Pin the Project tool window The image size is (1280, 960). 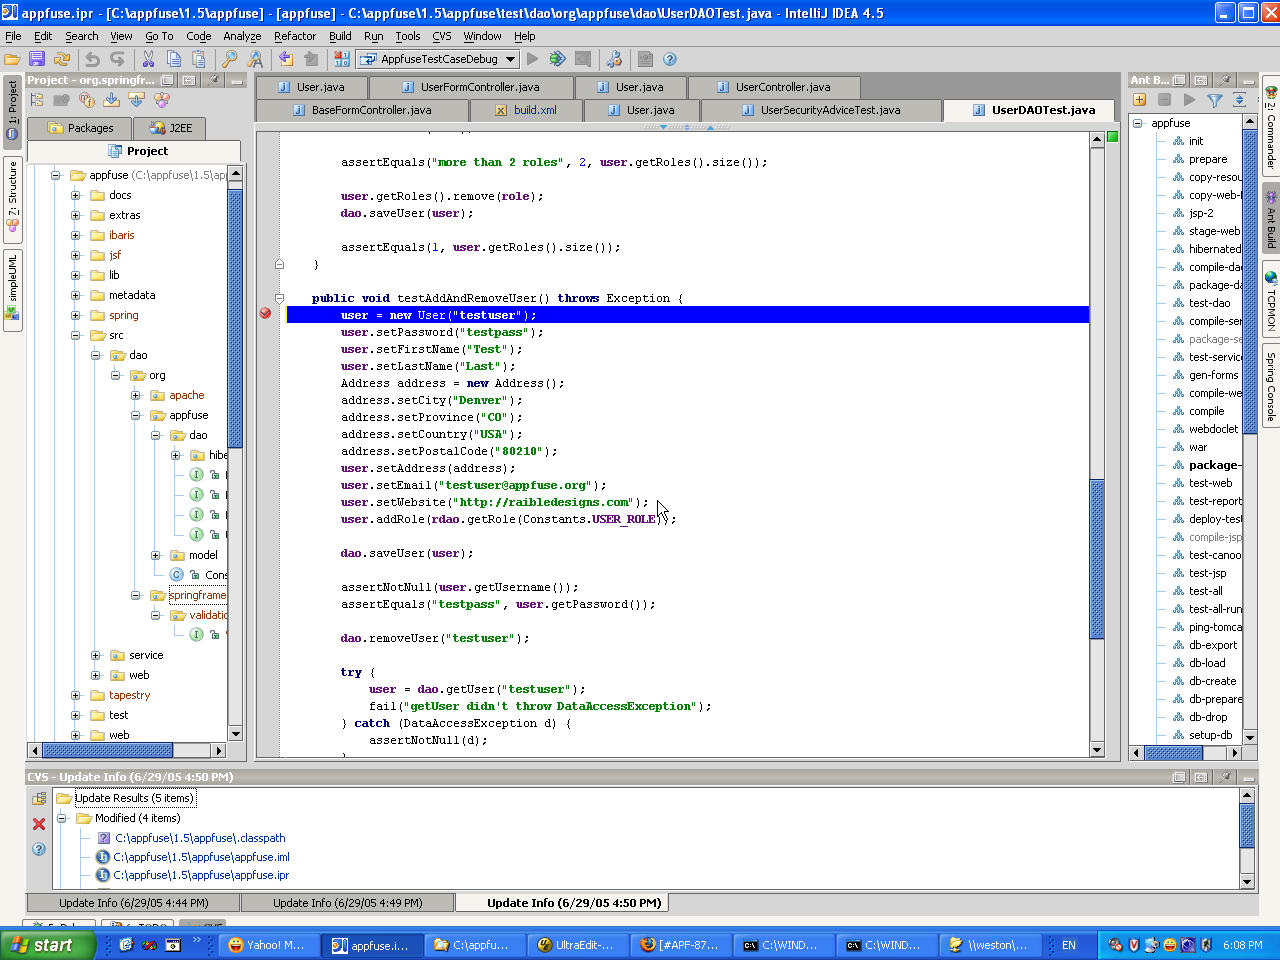coord(212,80)
